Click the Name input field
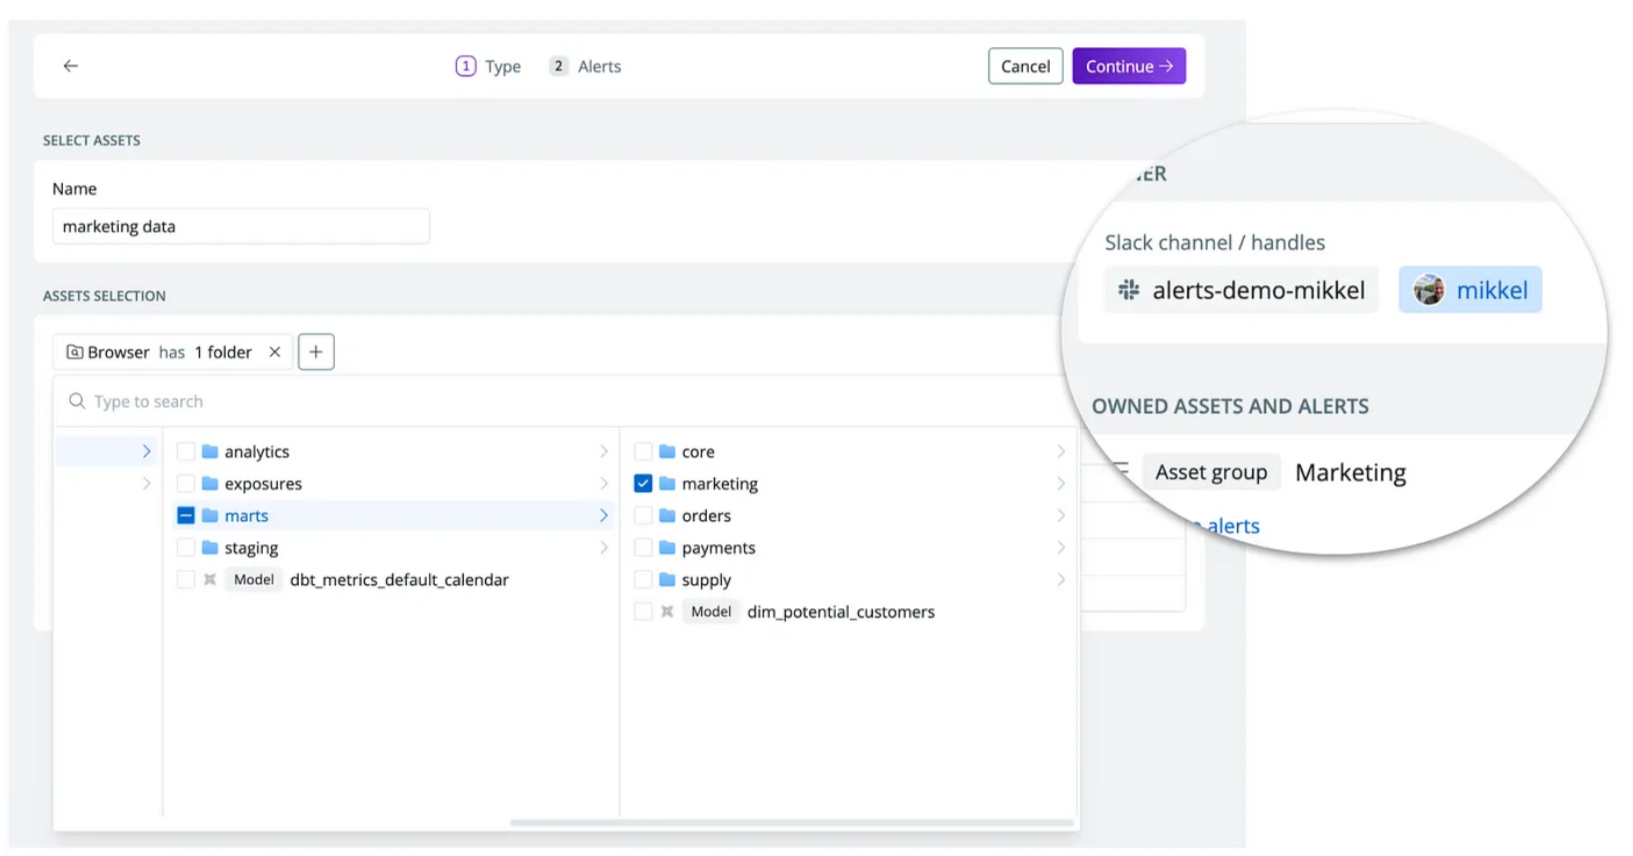This screenshot has width=1633, height=856. (240, 227)
